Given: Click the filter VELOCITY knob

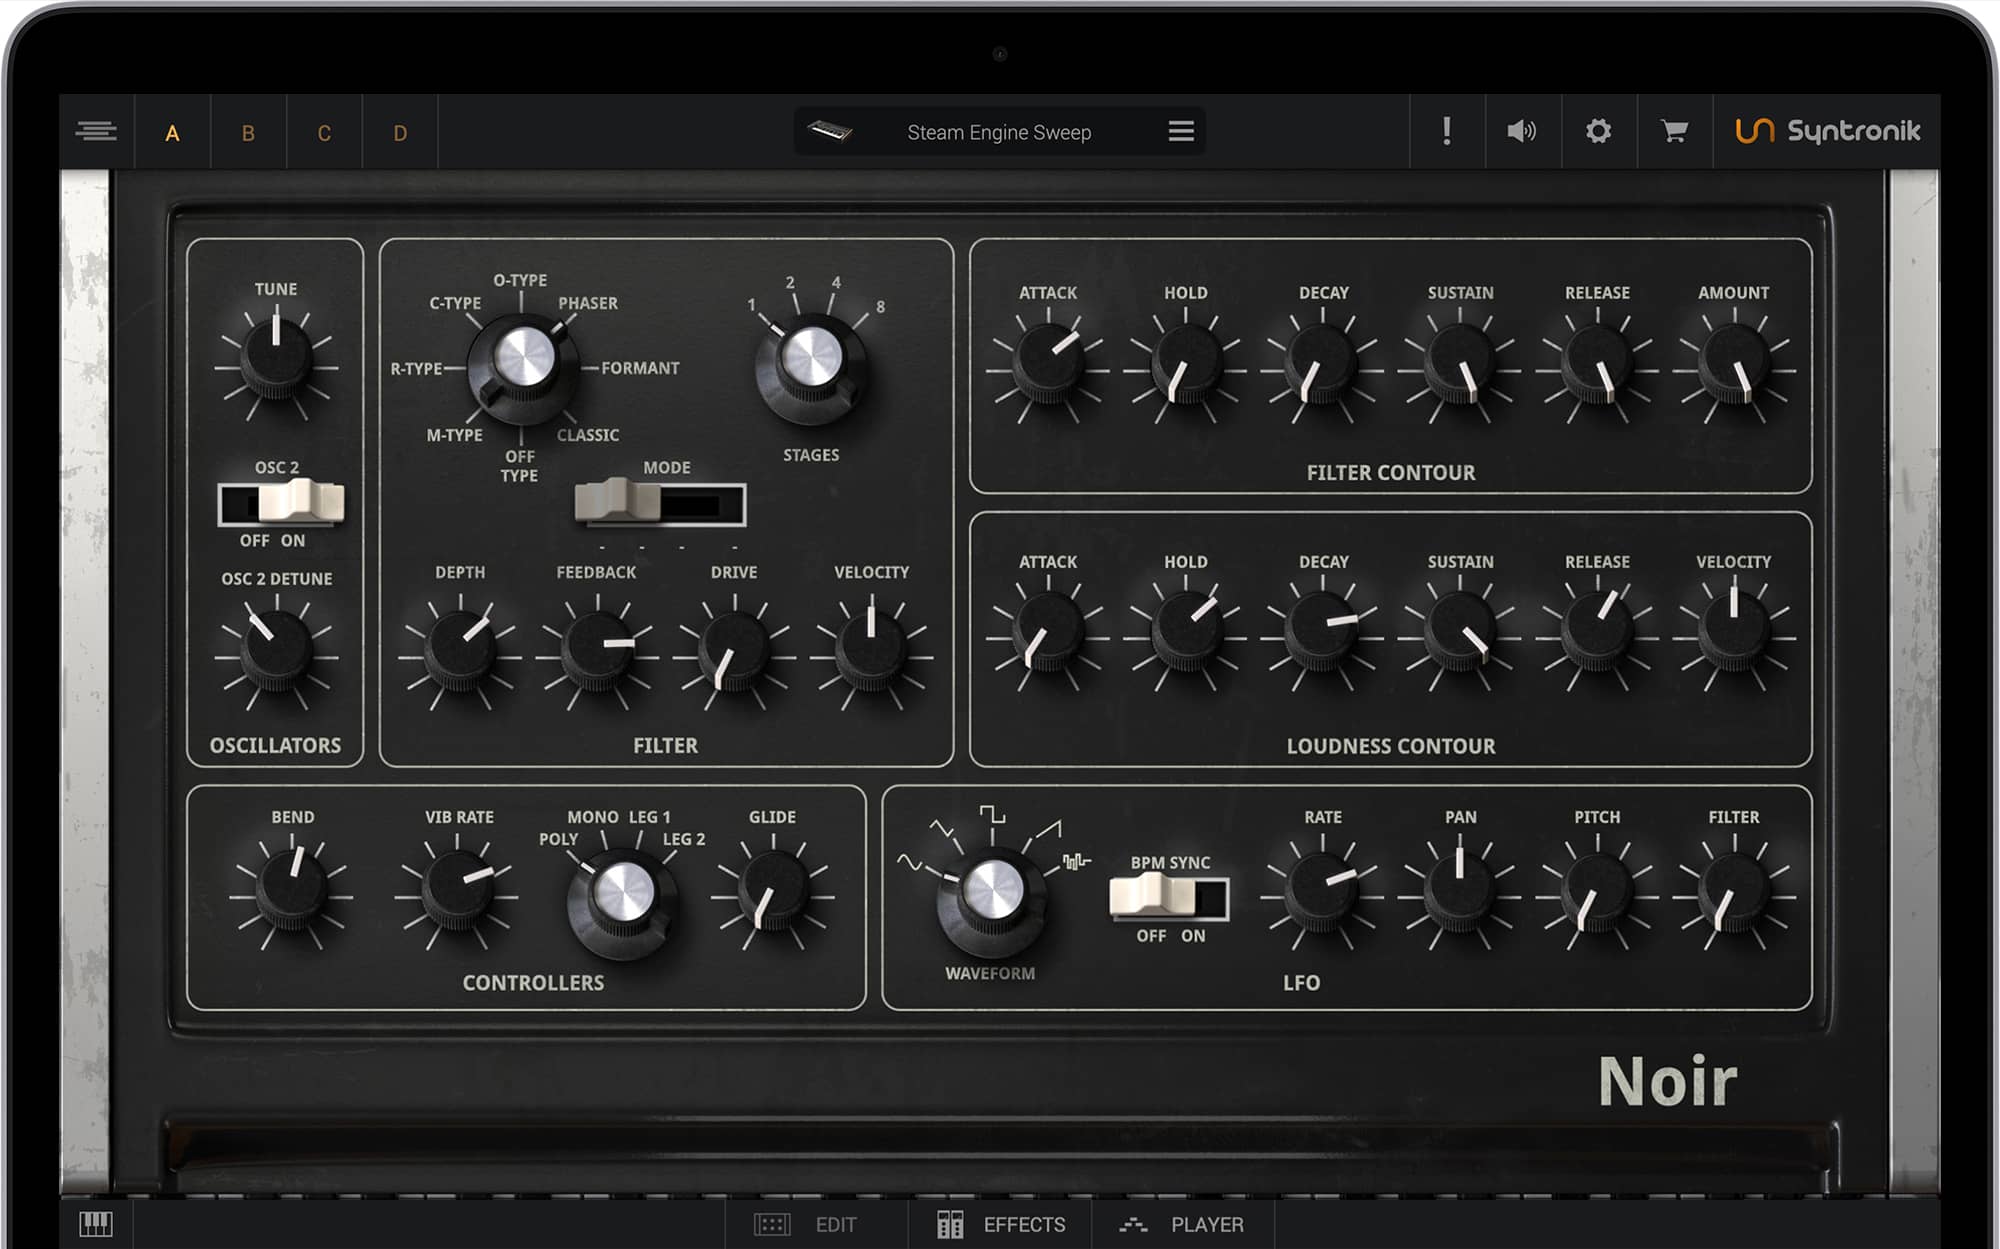Looking at the screenshot, I should point(871,652).
